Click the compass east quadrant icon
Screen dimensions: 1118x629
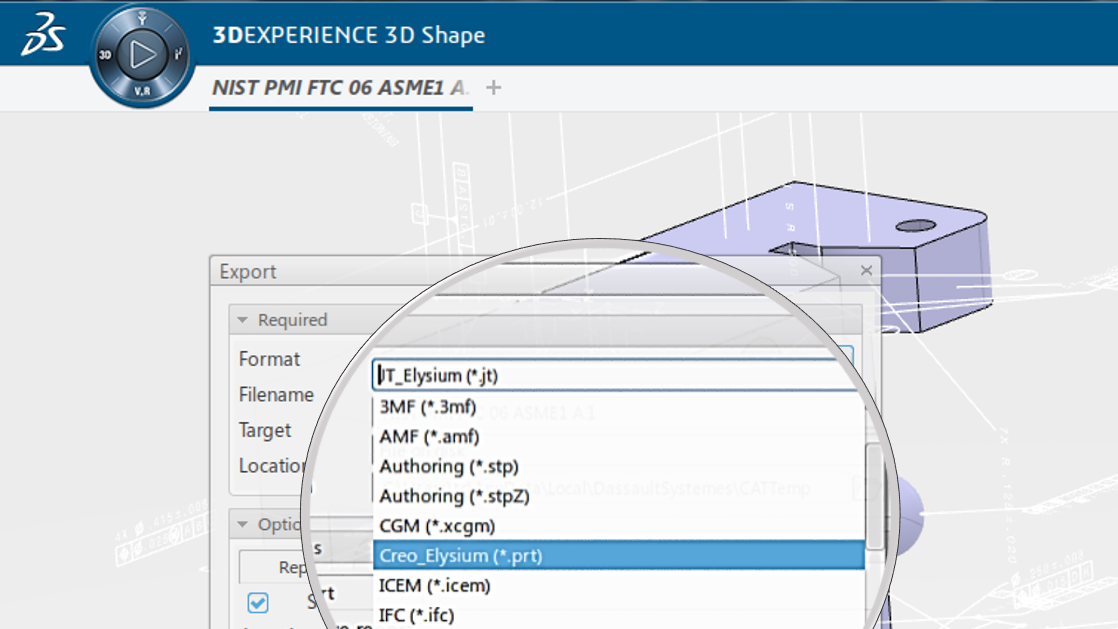pyautogui.click(x=178, y=54)
